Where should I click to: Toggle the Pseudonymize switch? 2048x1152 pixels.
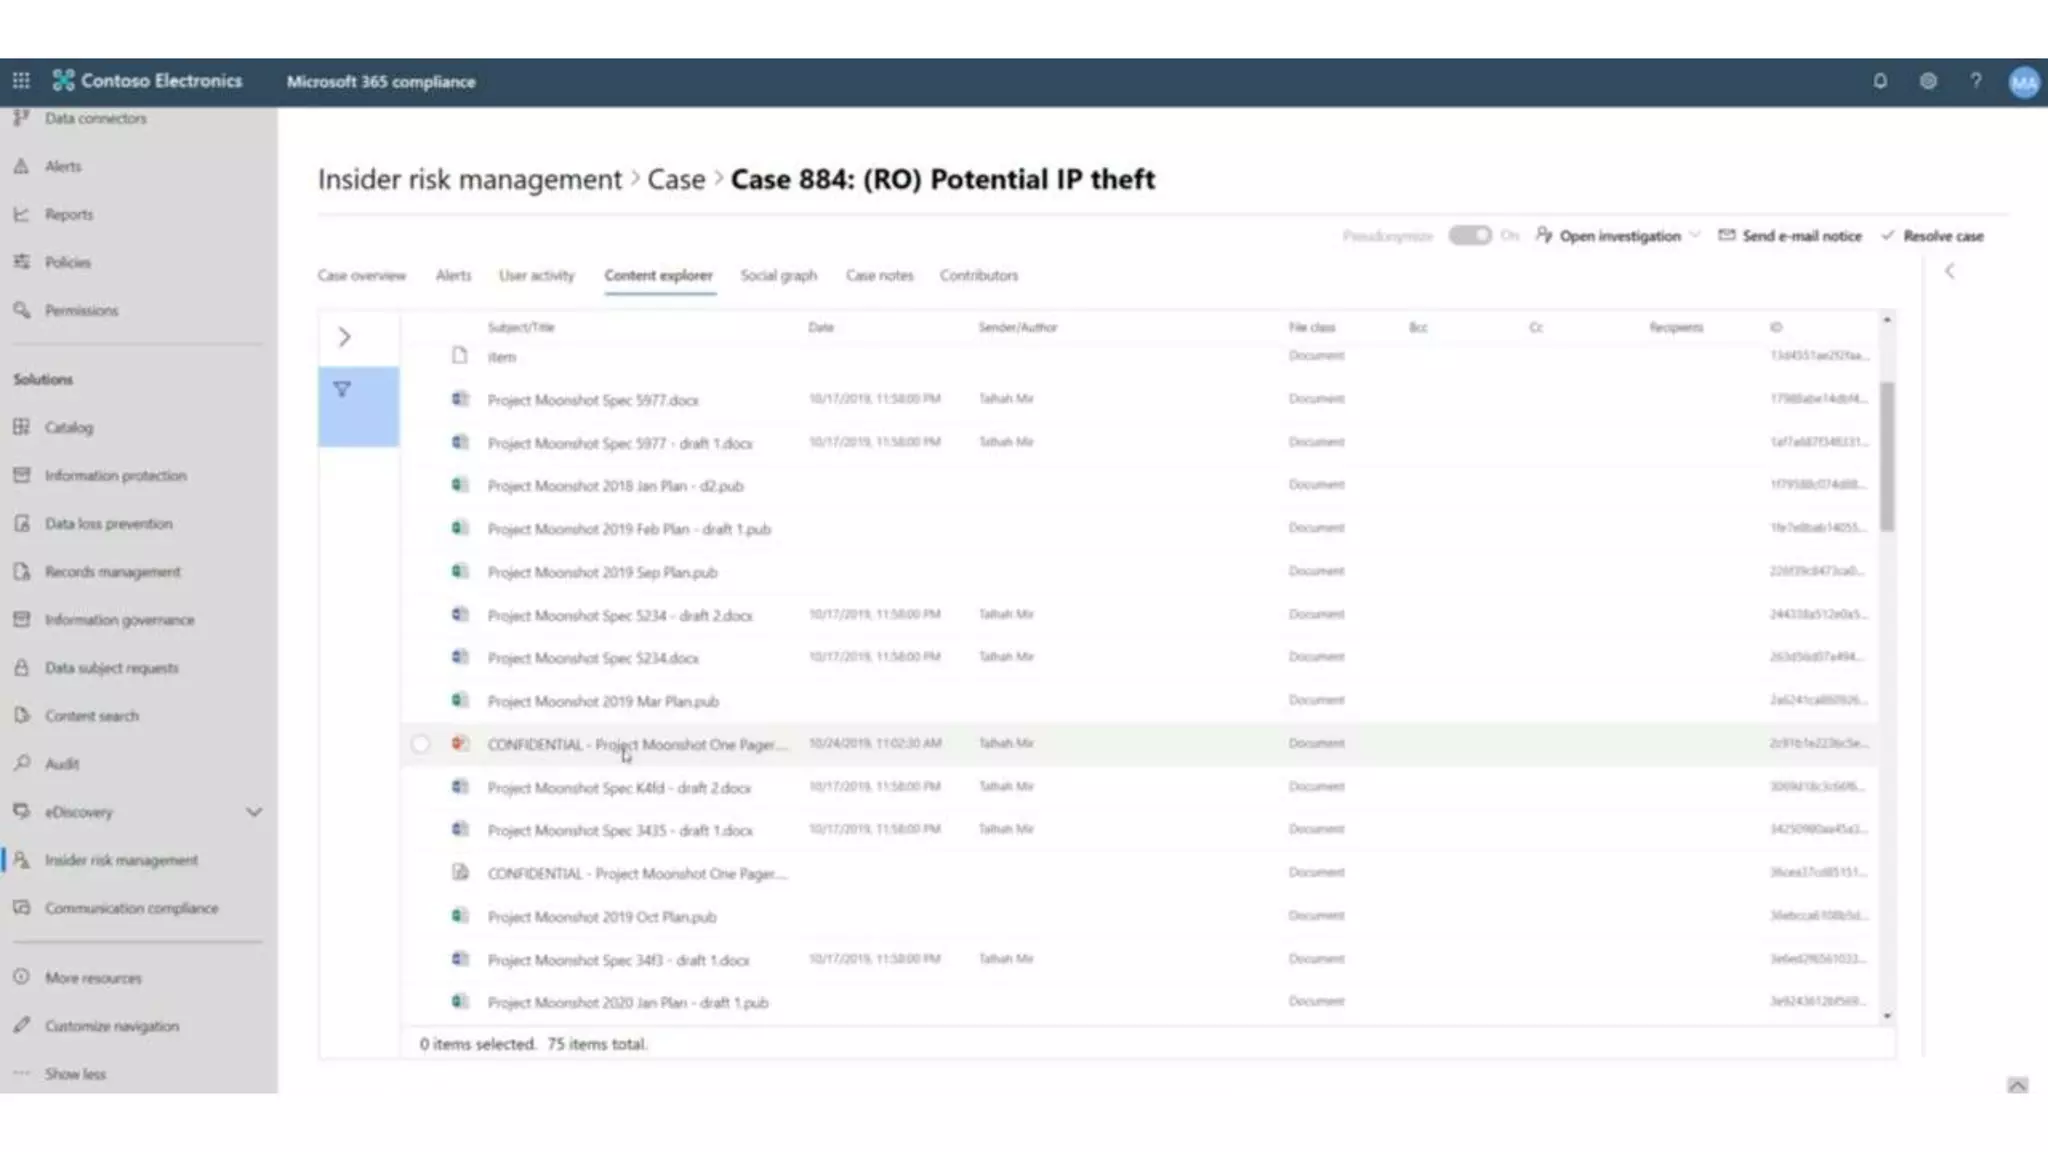tap(1469, 236)
